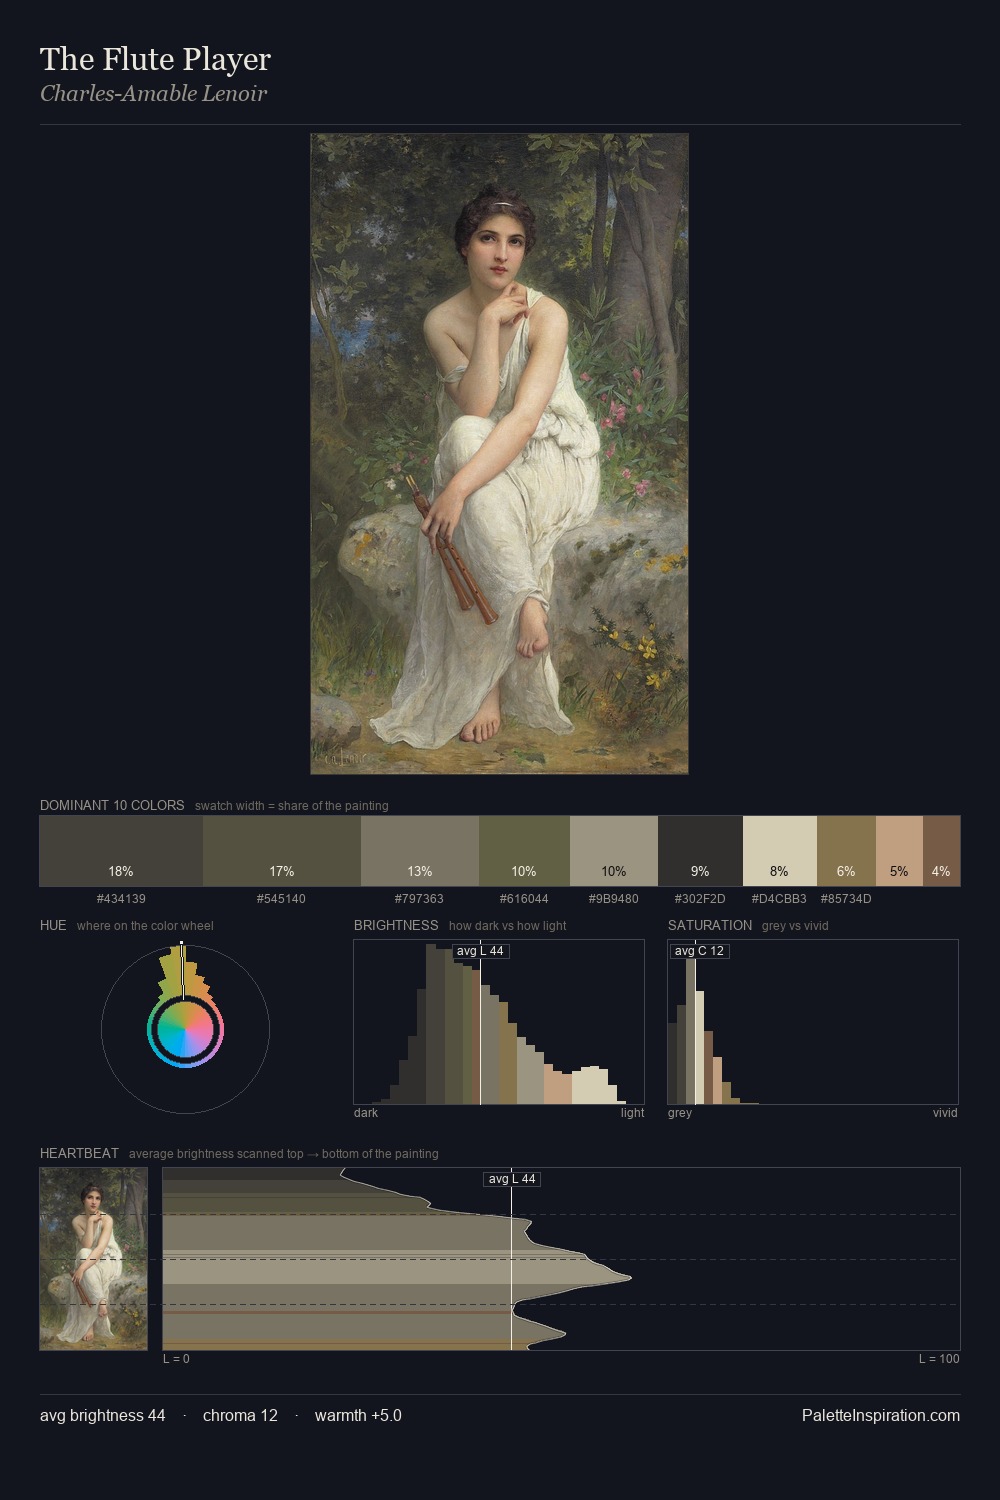Image resolution: width=1000 pixels, height=1500 pixels.
Task: Click the 'avg C 12' label
Action: tap(699, 951)
